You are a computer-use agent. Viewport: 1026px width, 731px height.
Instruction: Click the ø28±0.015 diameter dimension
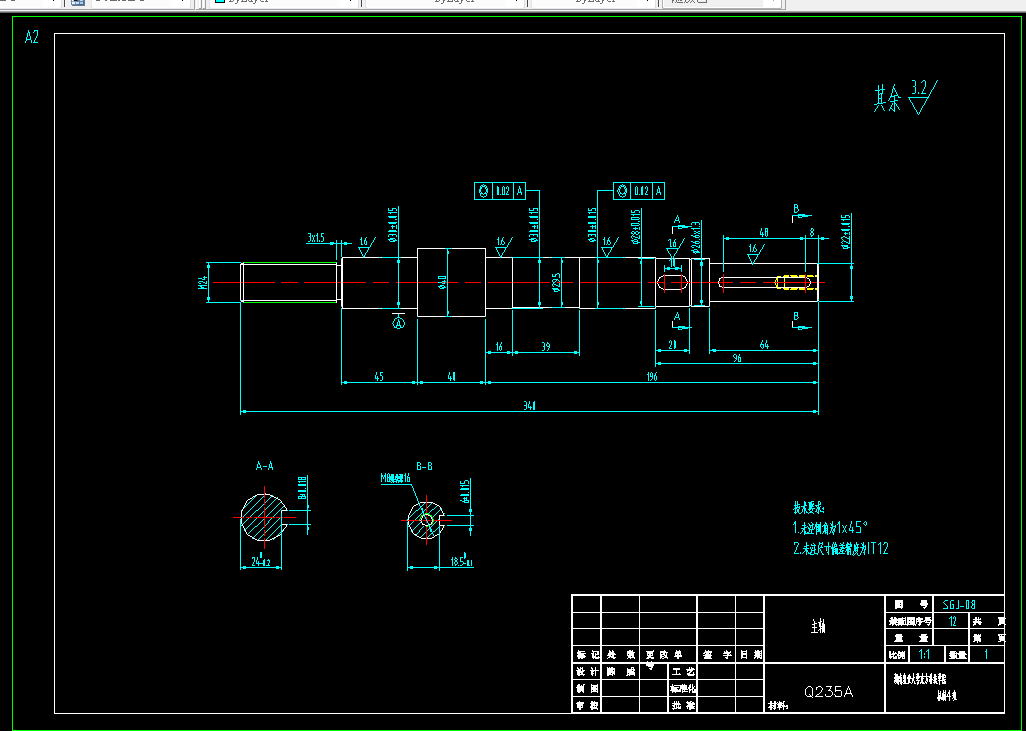point(635,227)
